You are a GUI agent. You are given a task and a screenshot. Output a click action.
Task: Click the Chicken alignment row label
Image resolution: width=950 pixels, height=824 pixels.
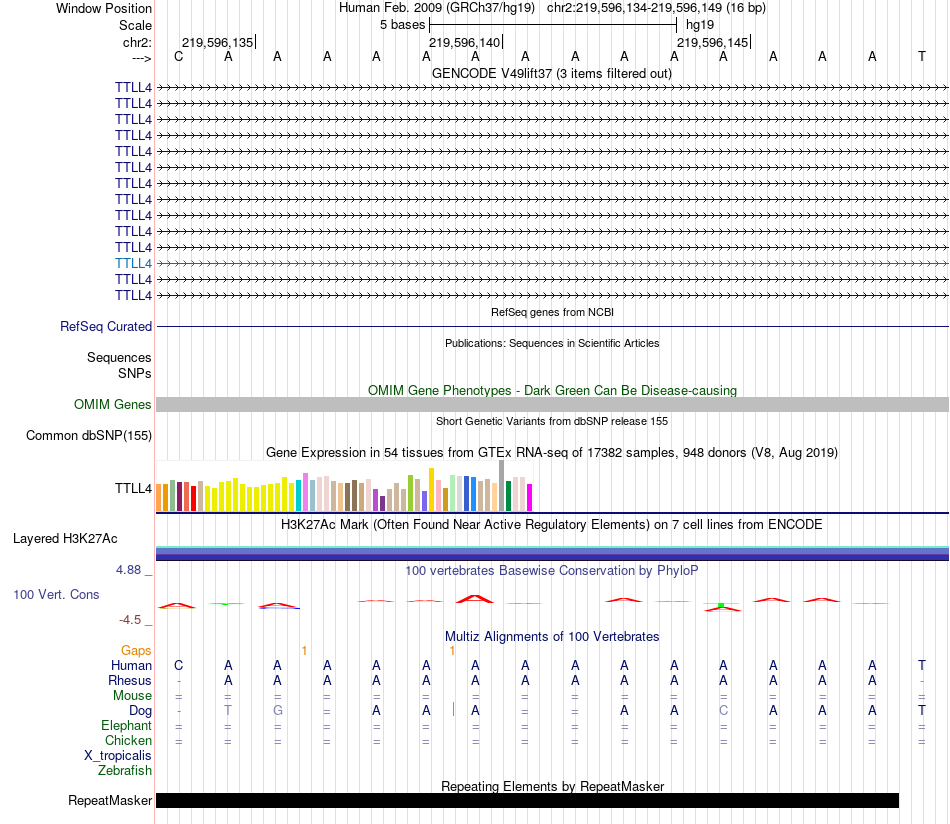(128, 740)
